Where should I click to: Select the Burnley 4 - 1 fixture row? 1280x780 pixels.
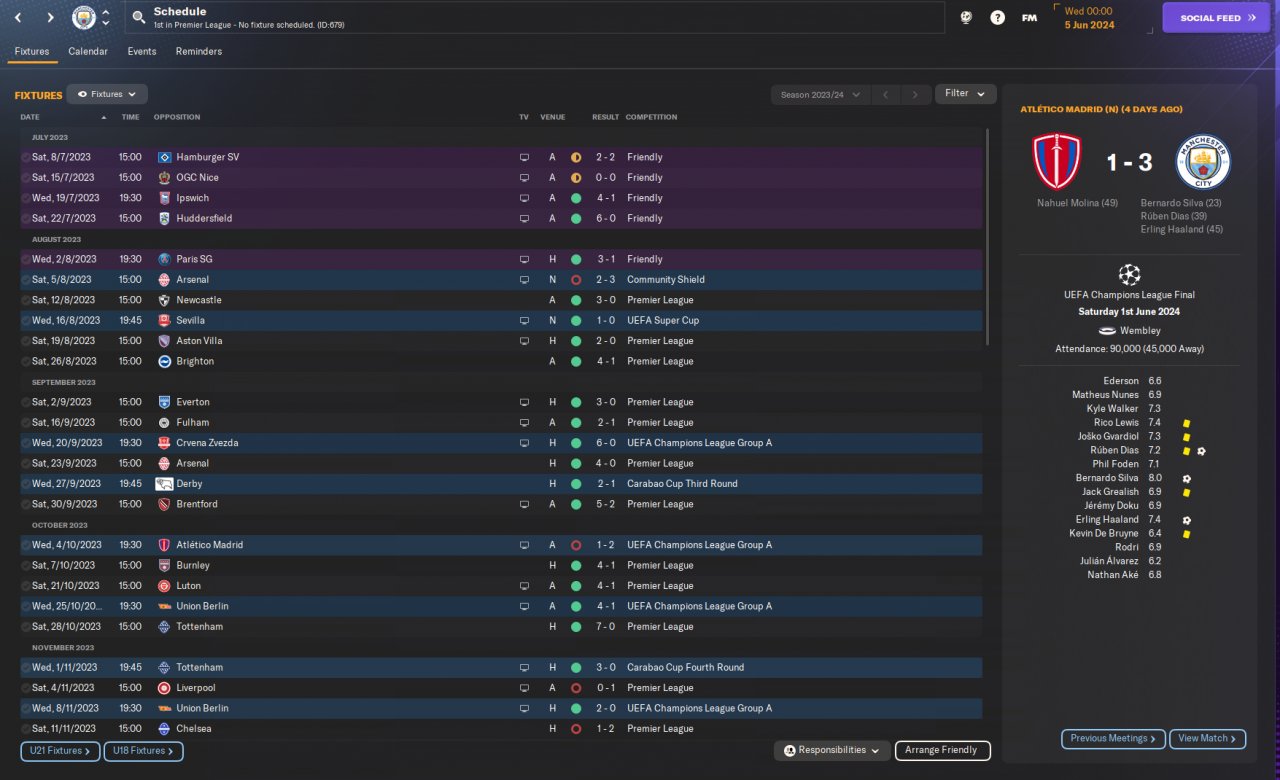(x=501, y=566)
